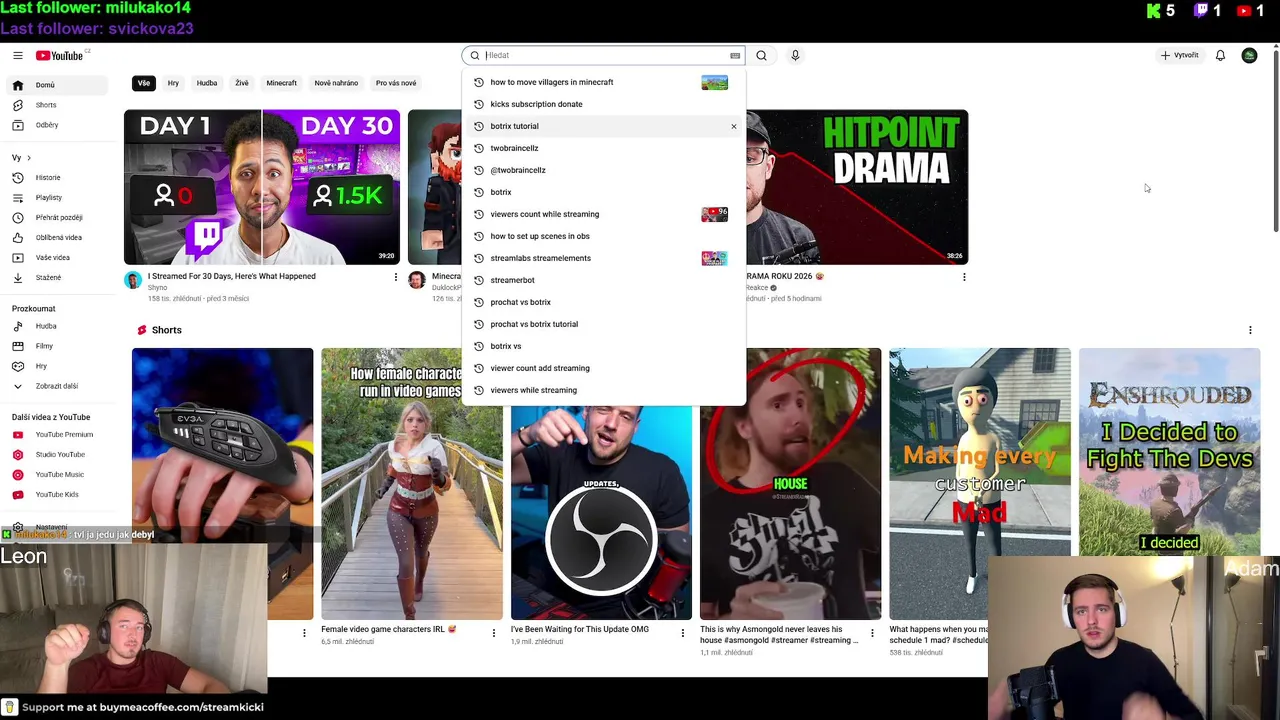Focus the Hledat search input field

pos(605,56)
